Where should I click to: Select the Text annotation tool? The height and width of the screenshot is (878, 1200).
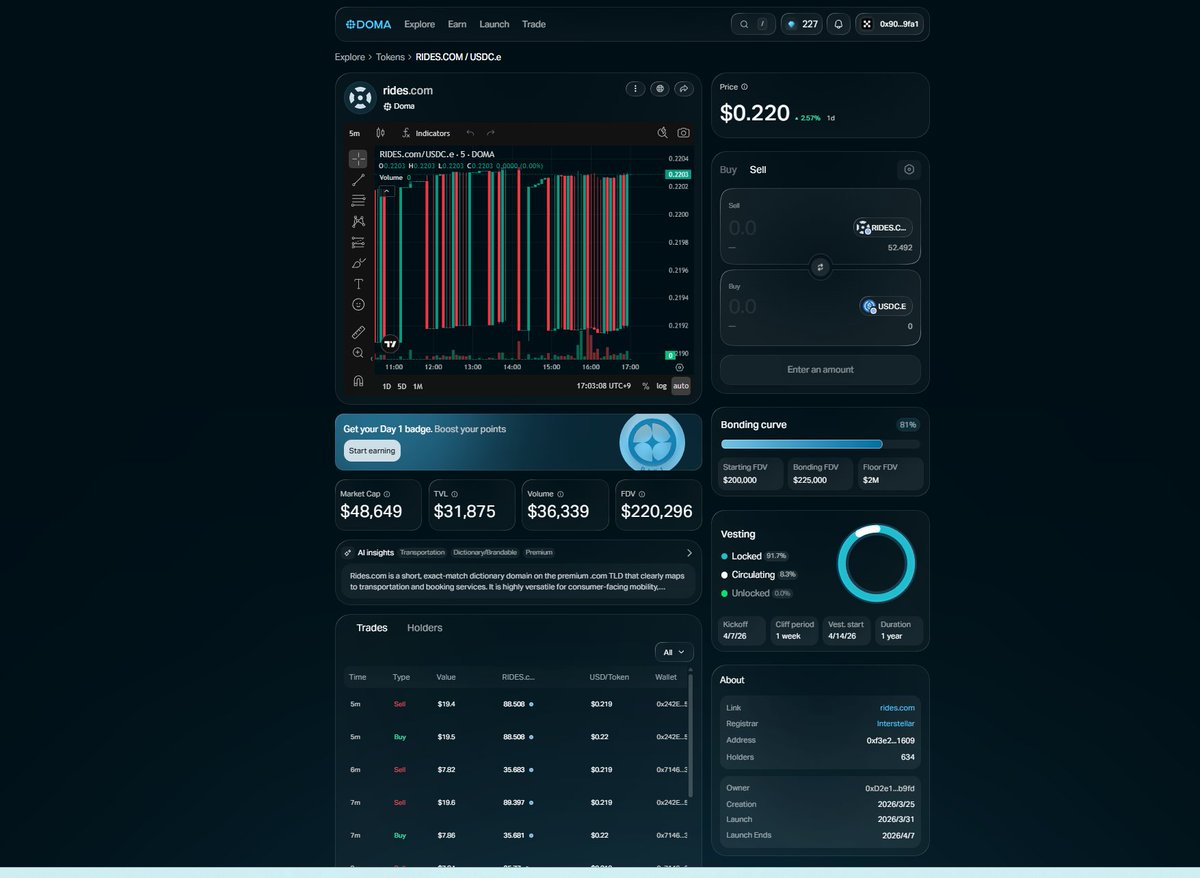pyautogui.click(x=358, y=284)
